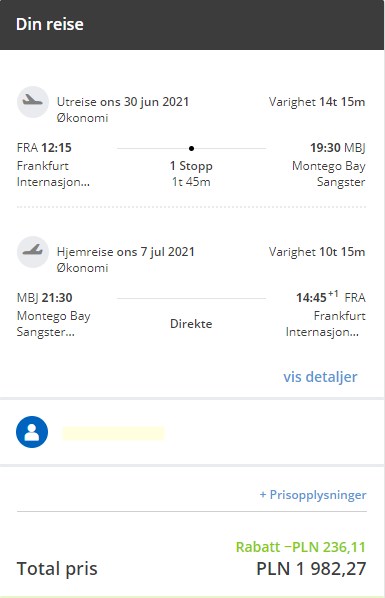Click the 'Direkte' flight label
This screenshot has height=598, width=385.
pos(191,324)
